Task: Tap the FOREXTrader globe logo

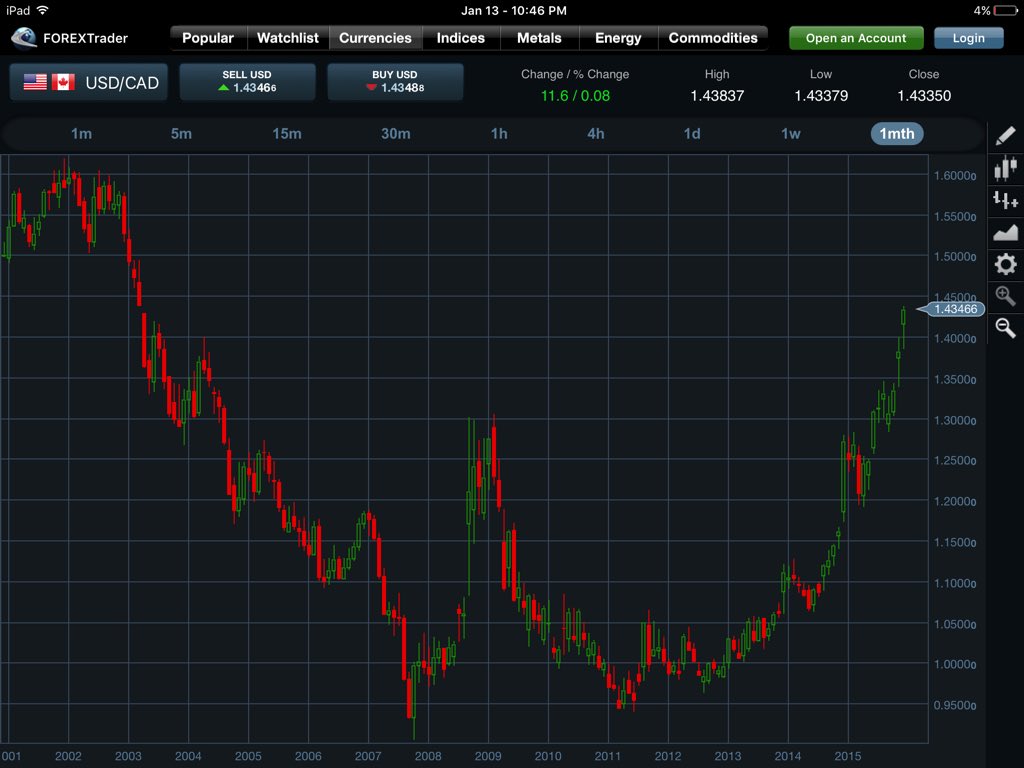Action: [24, 38]
